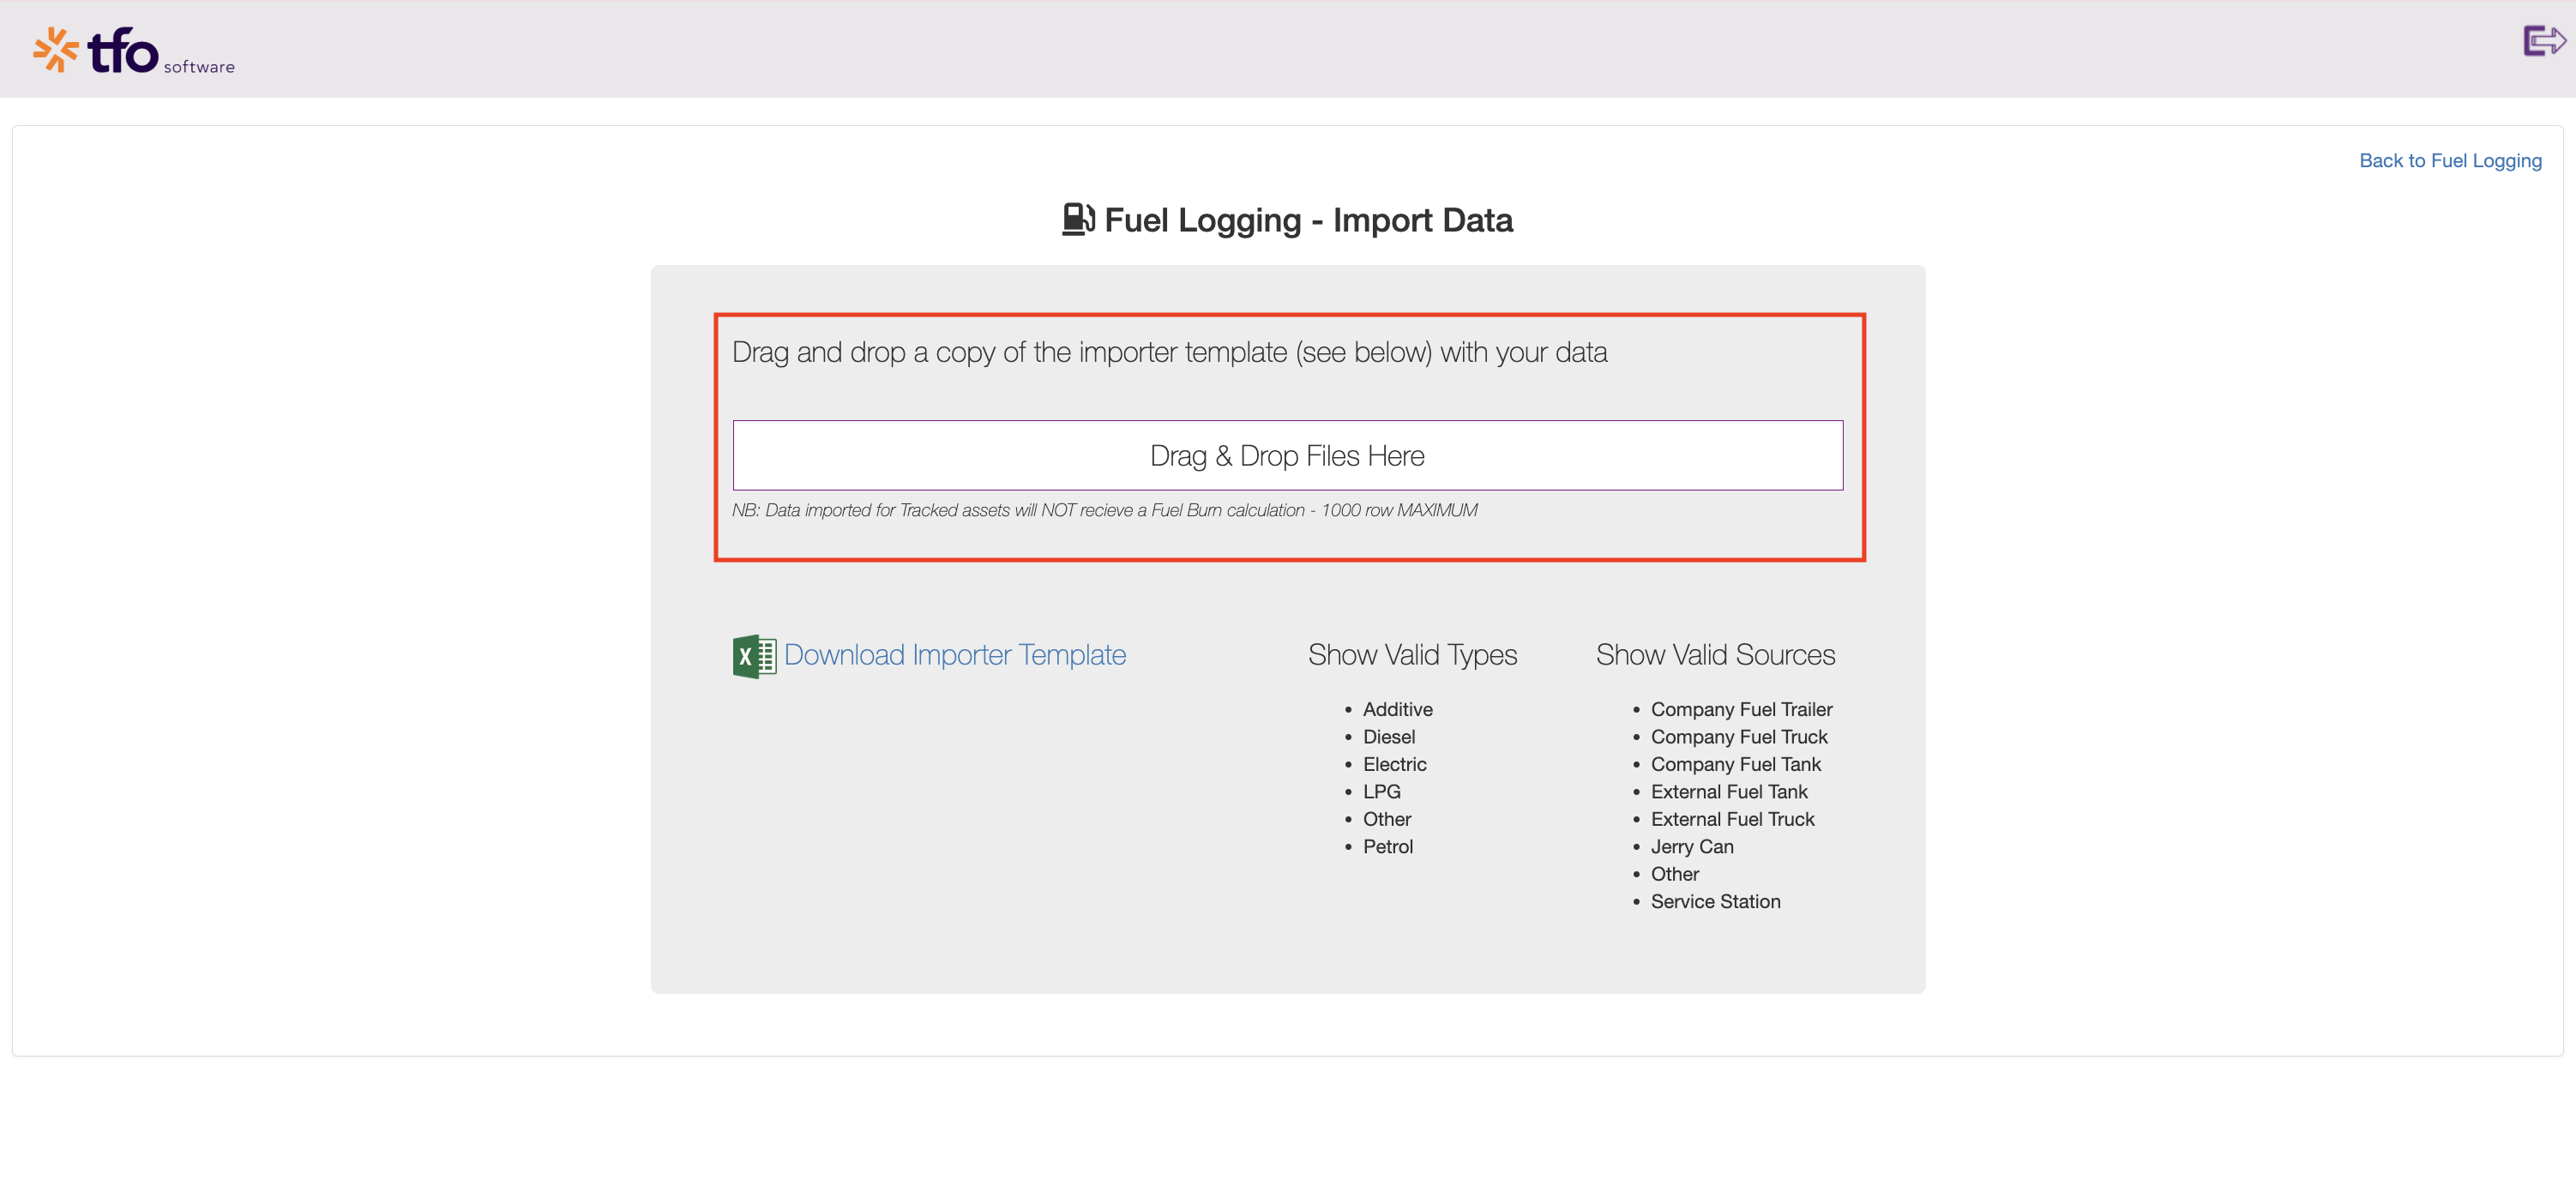Click the fuel pump icon in title
This screenshot has height=1204, width=2576.
pos(1078,219)
